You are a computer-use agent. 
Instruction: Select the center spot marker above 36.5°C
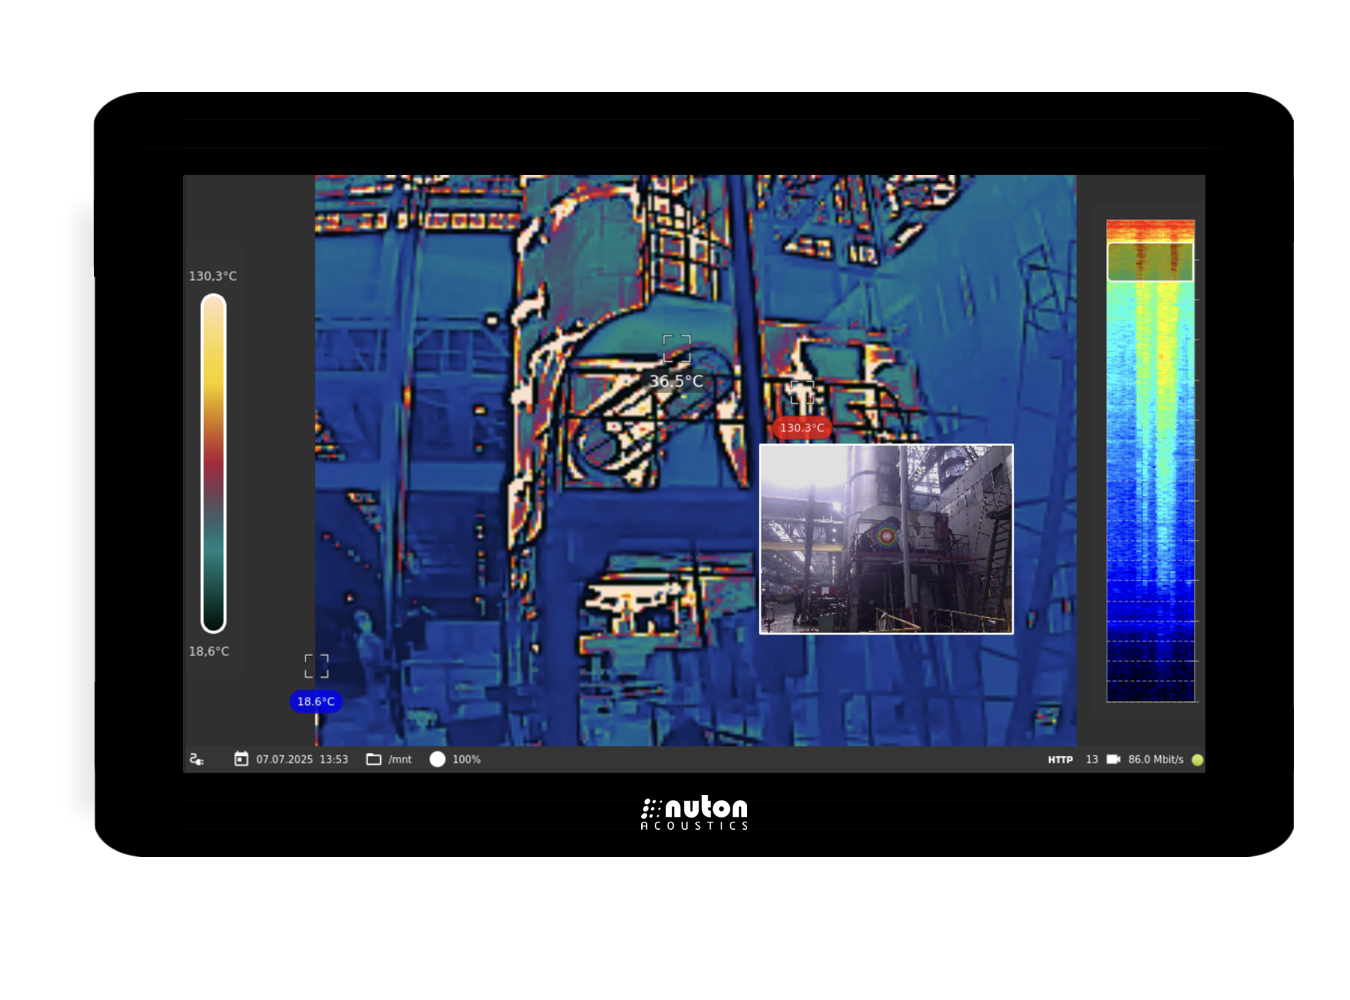(677, 349)
